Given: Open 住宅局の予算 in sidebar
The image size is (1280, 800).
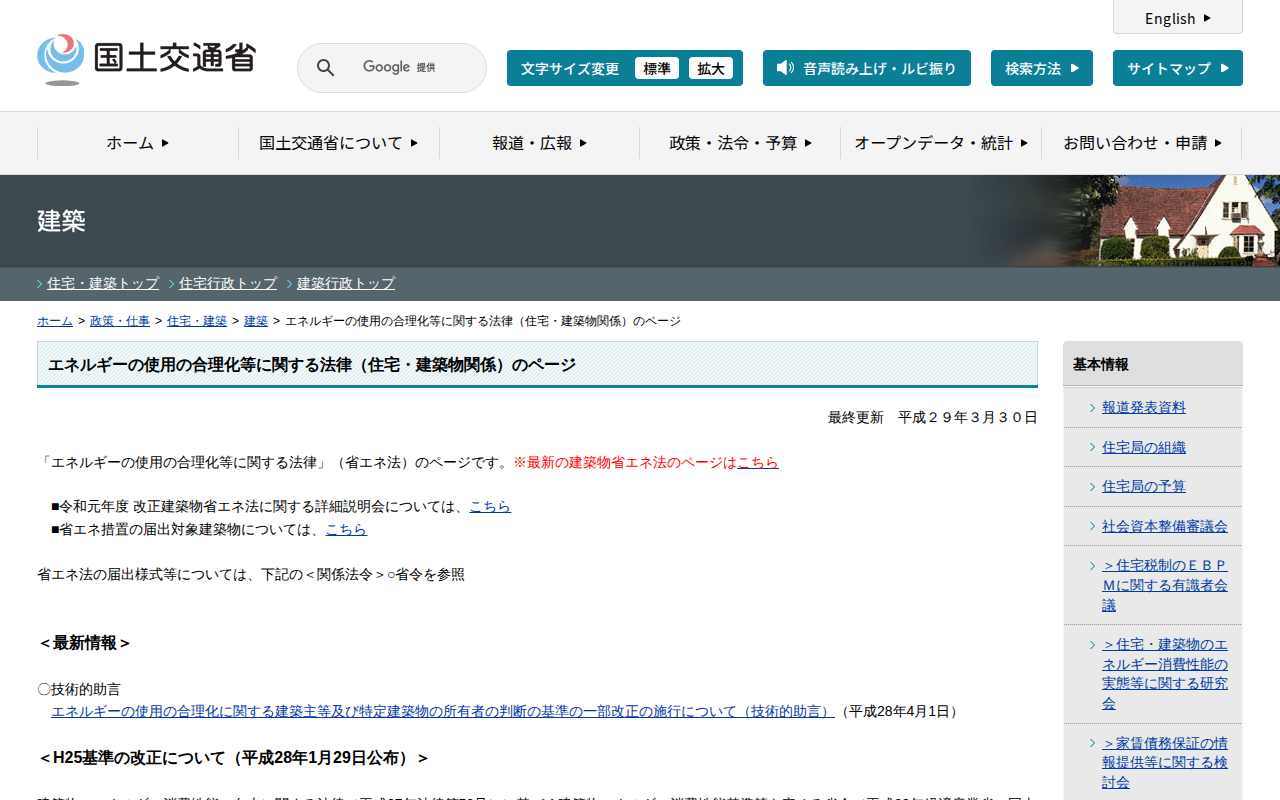Looking at the screenshot, I should (x=1143, y=486).
